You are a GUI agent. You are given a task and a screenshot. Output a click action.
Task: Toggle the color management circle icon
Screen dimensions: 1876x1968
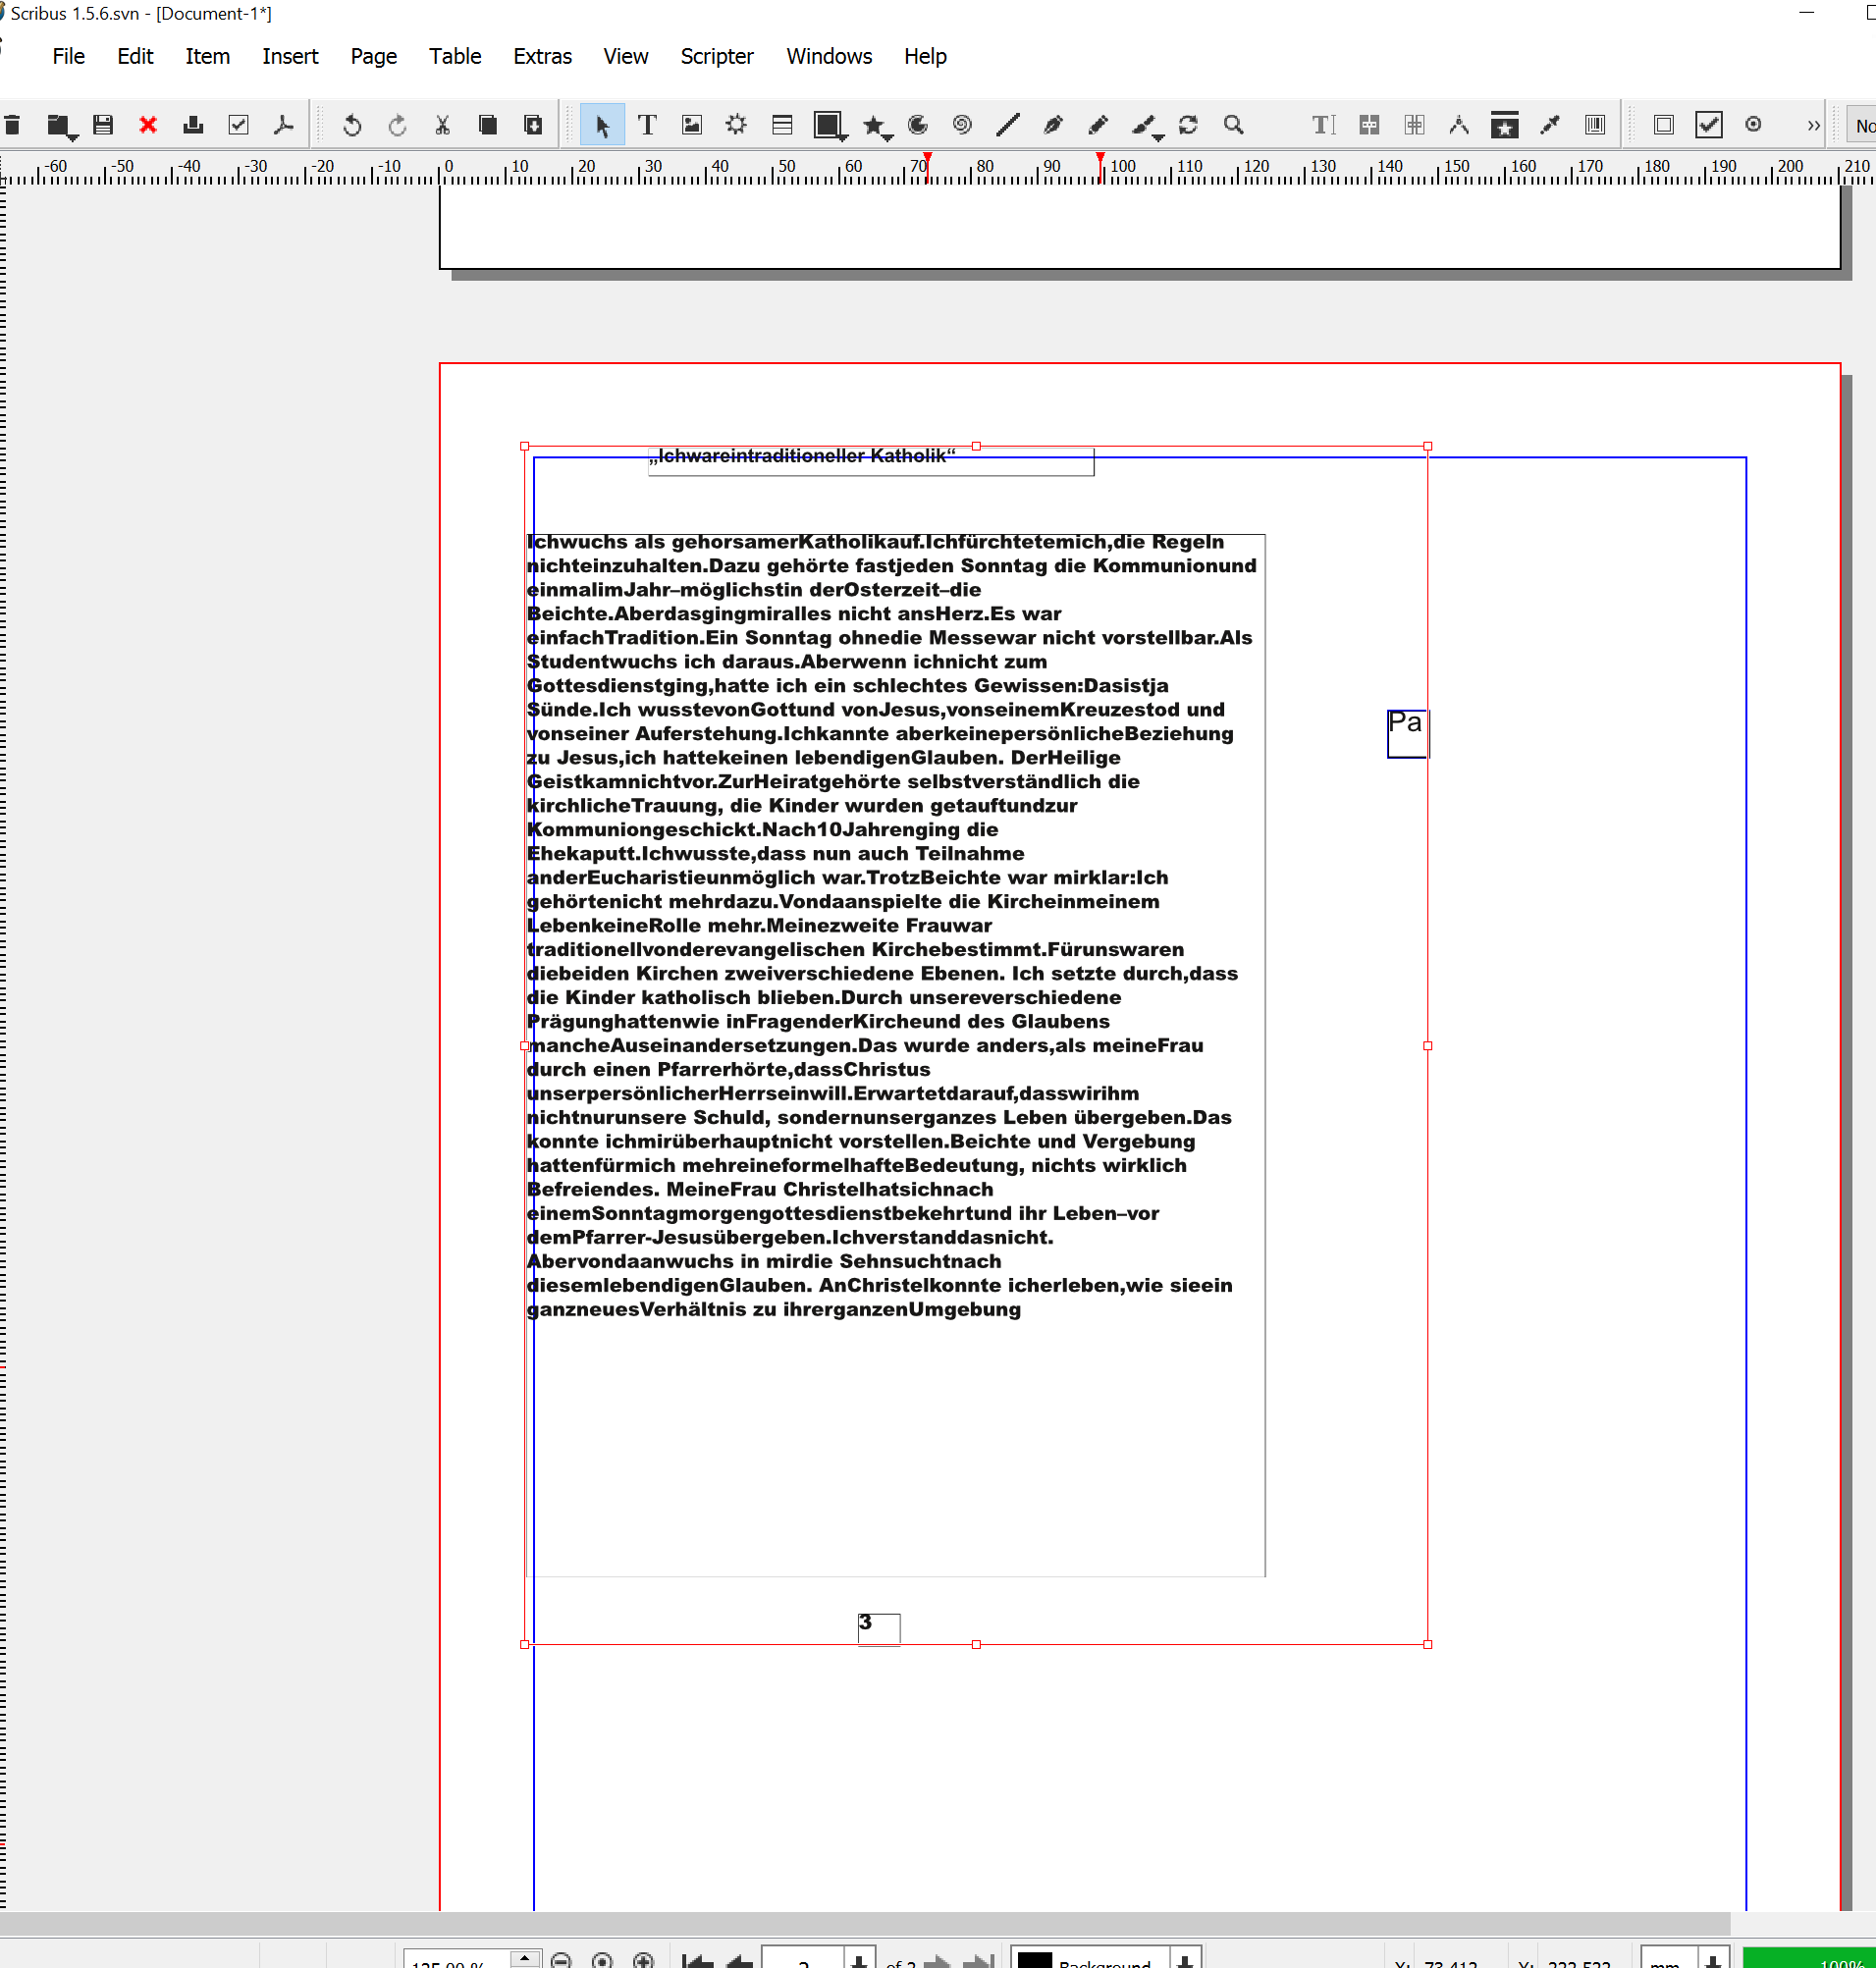[x=1753, y=125]
